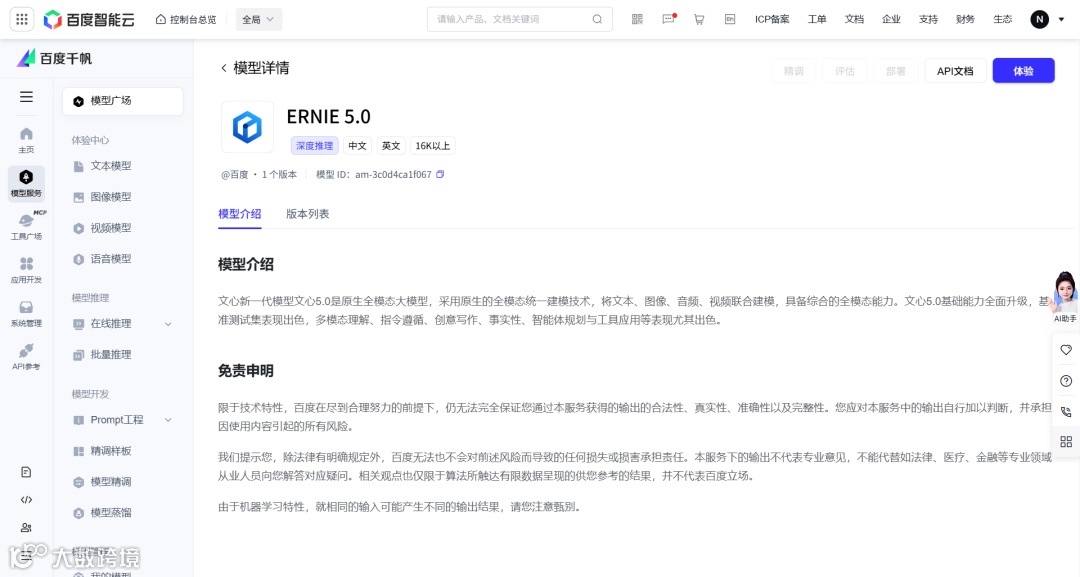Open the QR code icon
Screen dimensions: 1080x577
(x=637, y=19)
